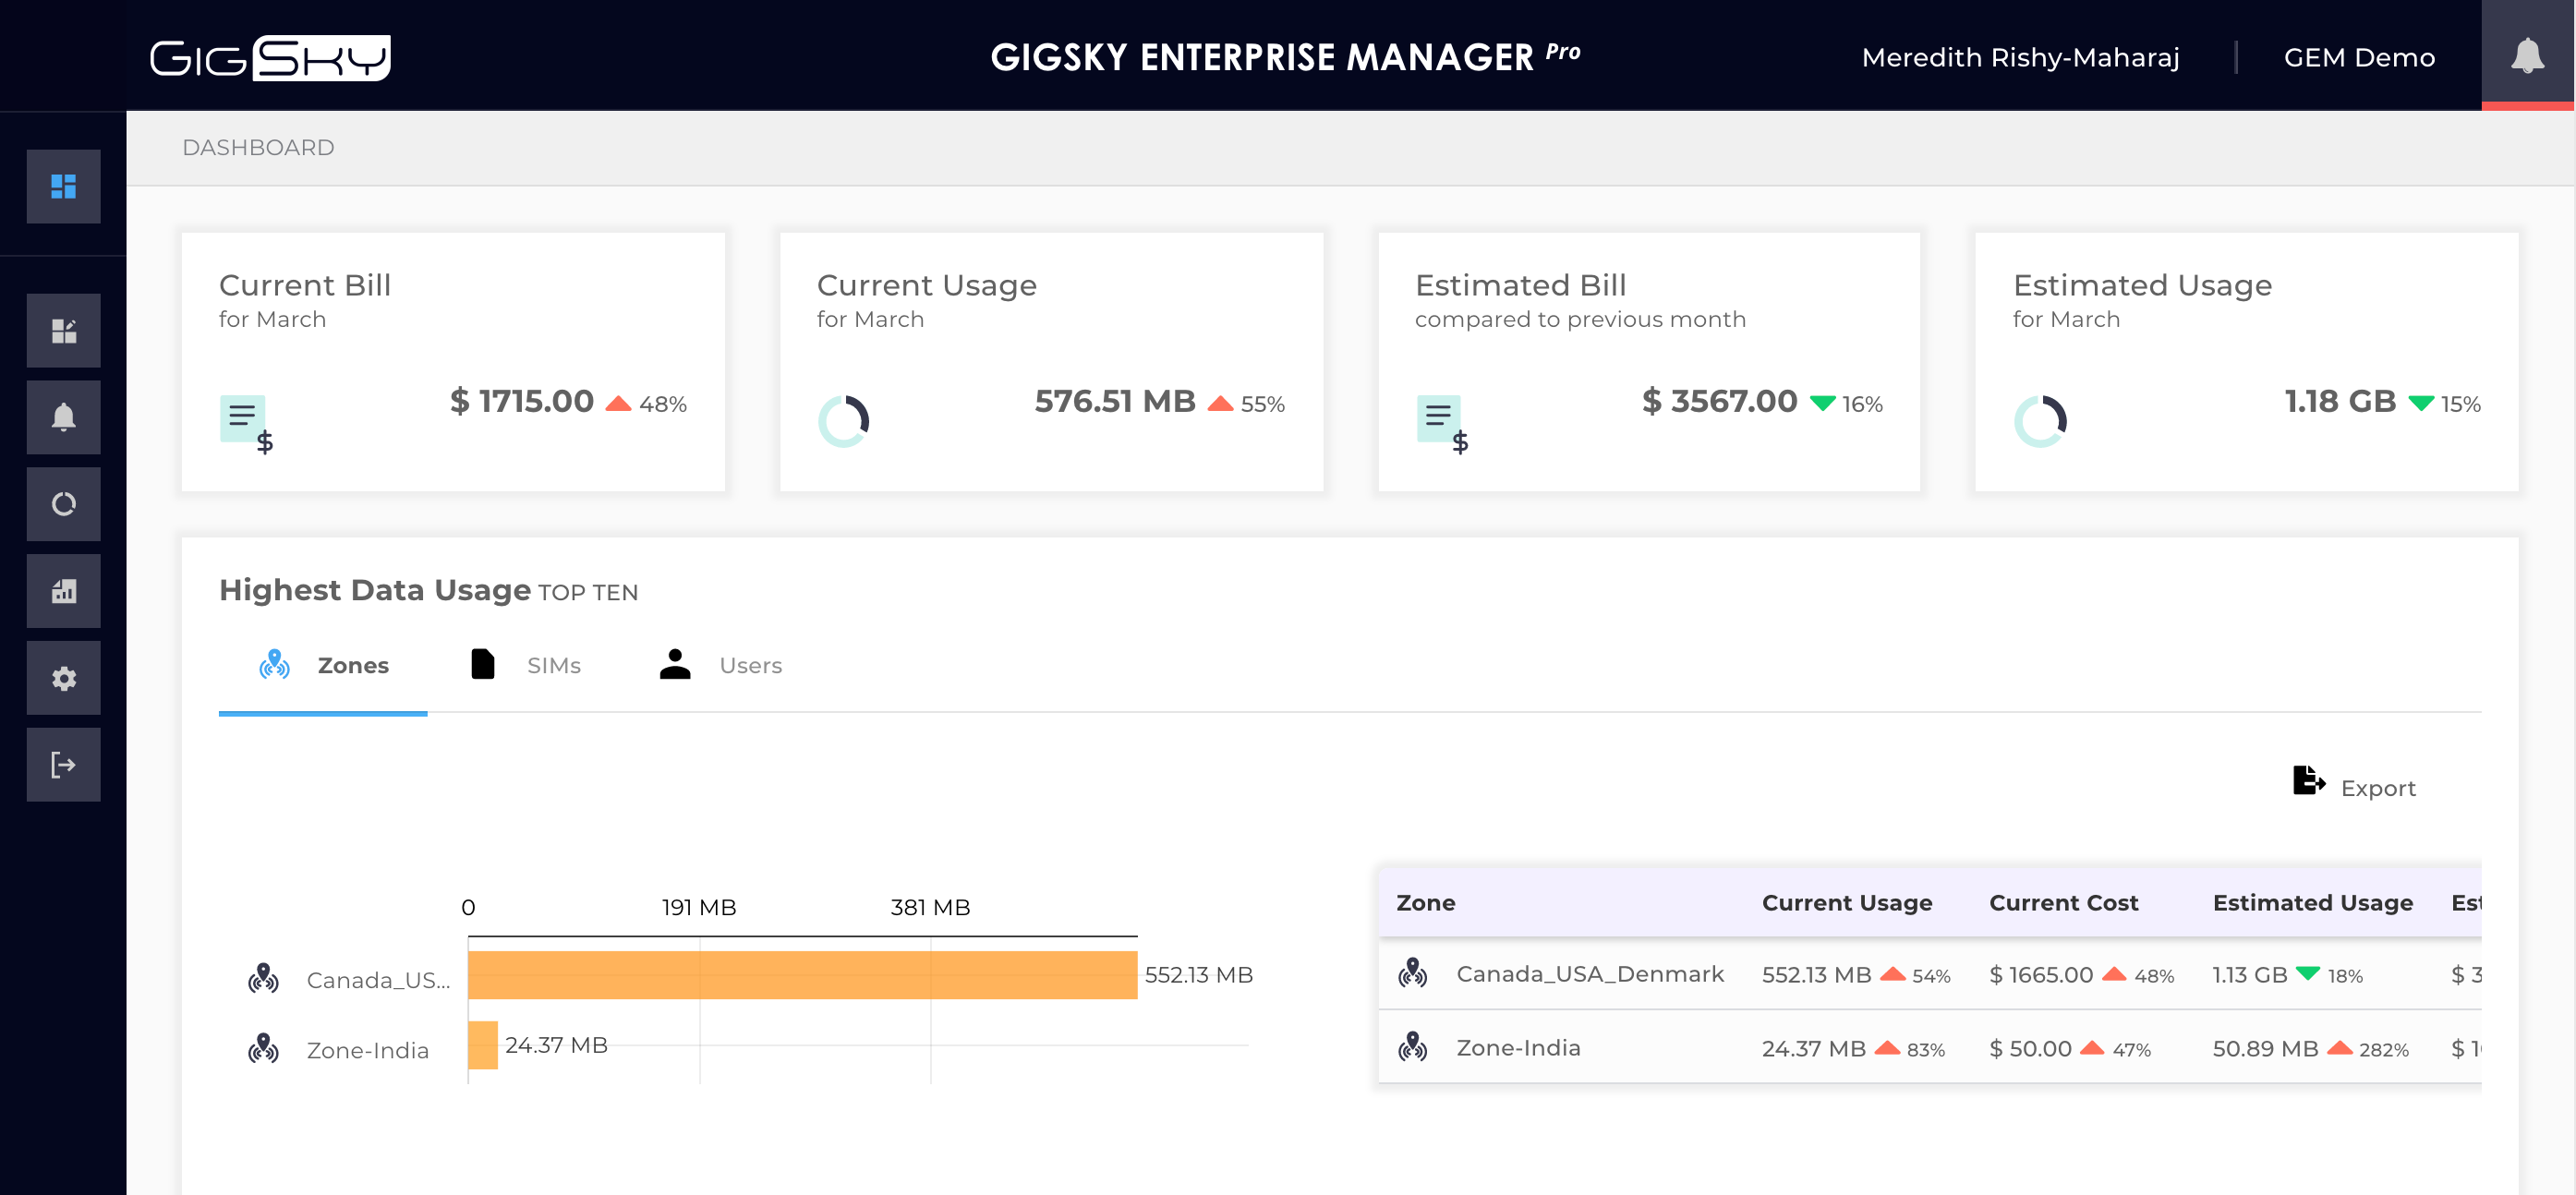The height and width of the screenshot is (1195, 2576).
Task: Switch to the Zones tab
Action: pyautogui.click(x=323, y=666)
